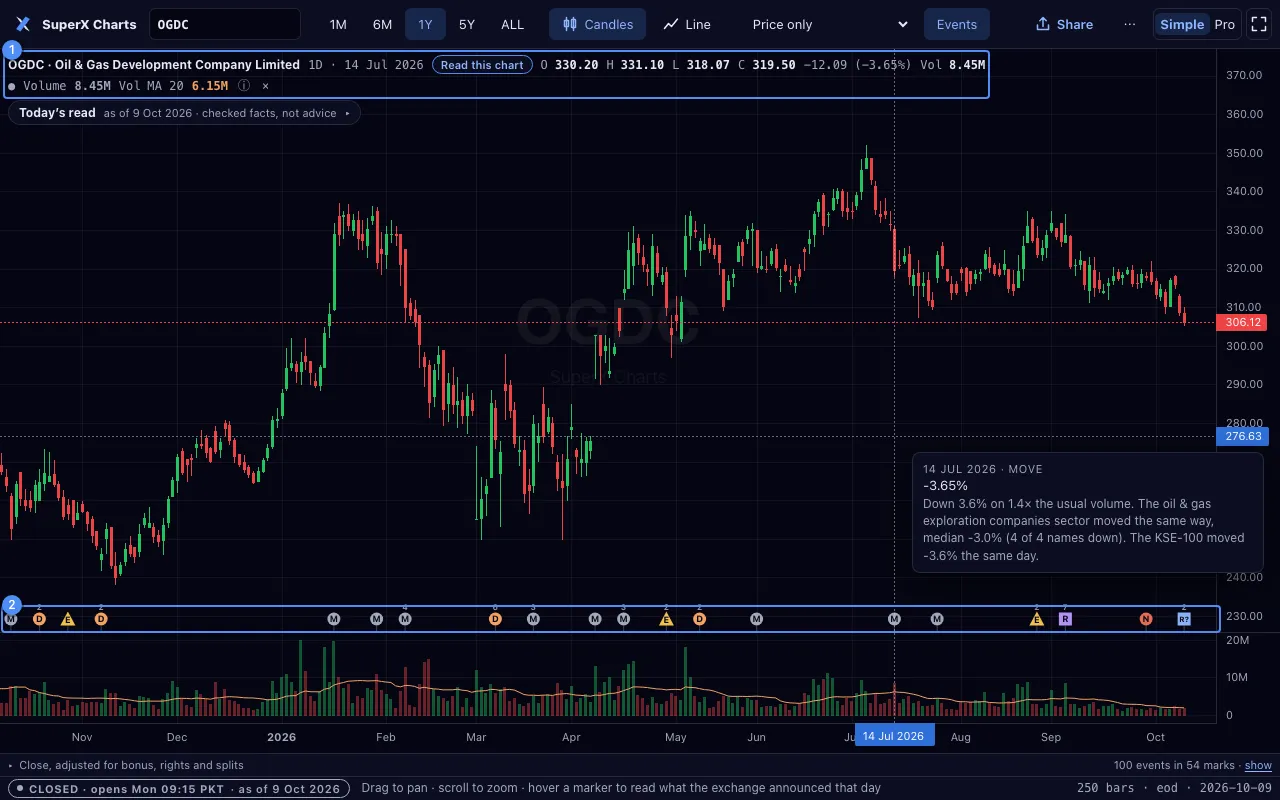The image size is (1280, 800).
Task: Toggle the Events overlay button
Action: (x=957, y=24)
